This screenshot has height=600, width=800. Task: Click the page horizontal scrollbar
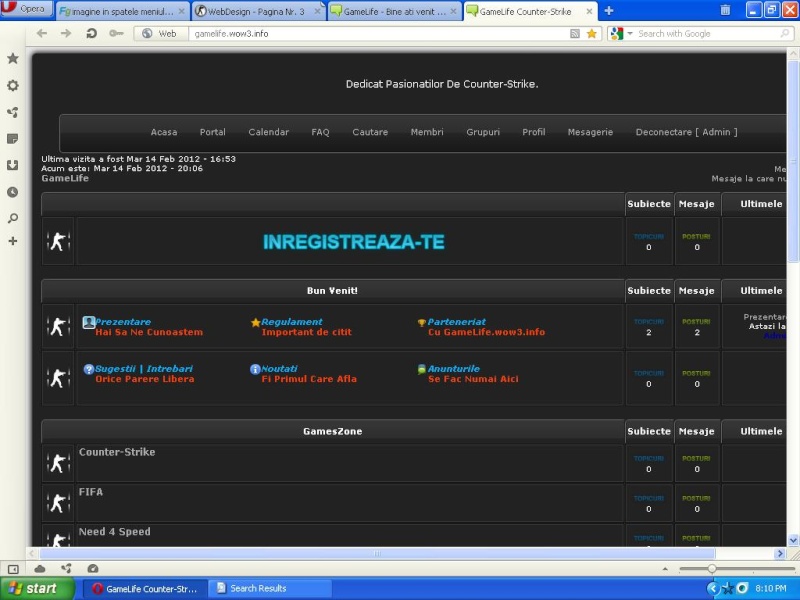point(377,554)
